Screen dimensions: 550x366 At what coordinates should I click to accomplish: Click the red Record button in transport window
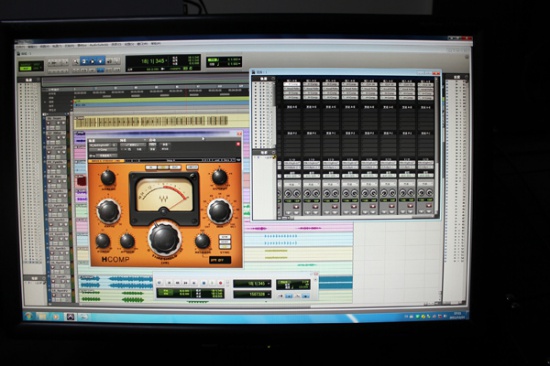220,283
